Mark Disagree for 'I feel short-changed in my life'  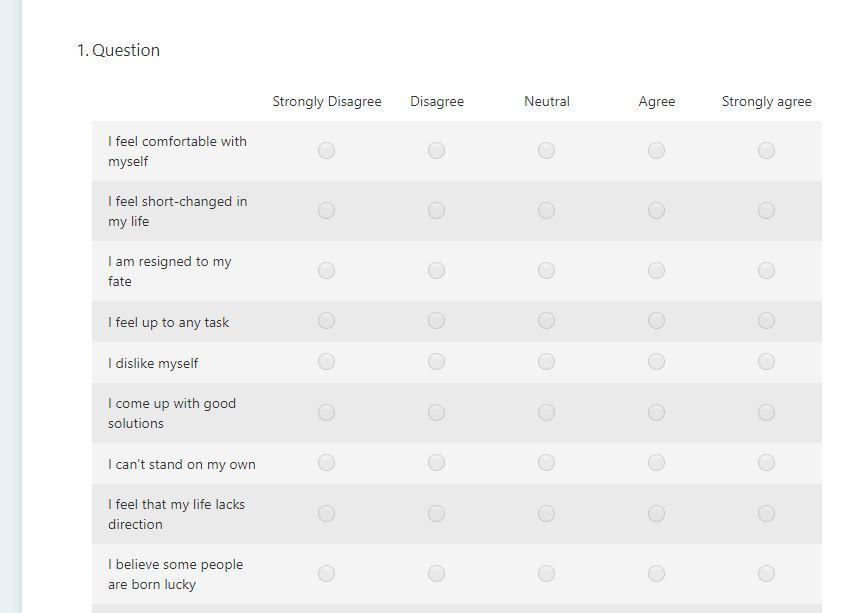[x=436, y=210]
